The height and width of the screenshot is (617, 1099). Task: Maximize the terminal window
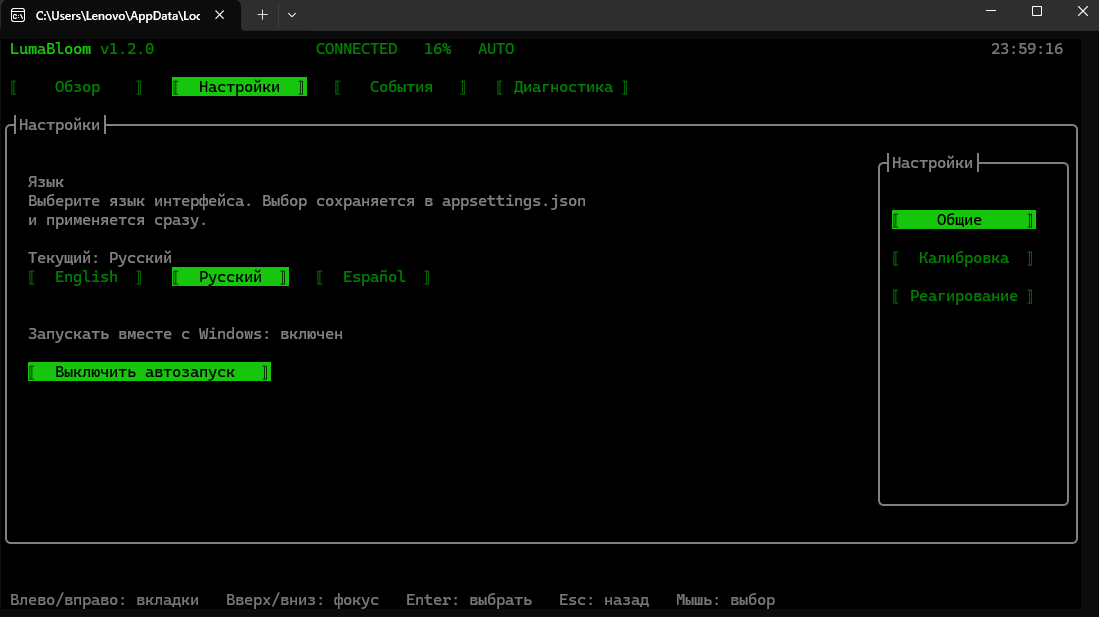tap(1037, 11)
